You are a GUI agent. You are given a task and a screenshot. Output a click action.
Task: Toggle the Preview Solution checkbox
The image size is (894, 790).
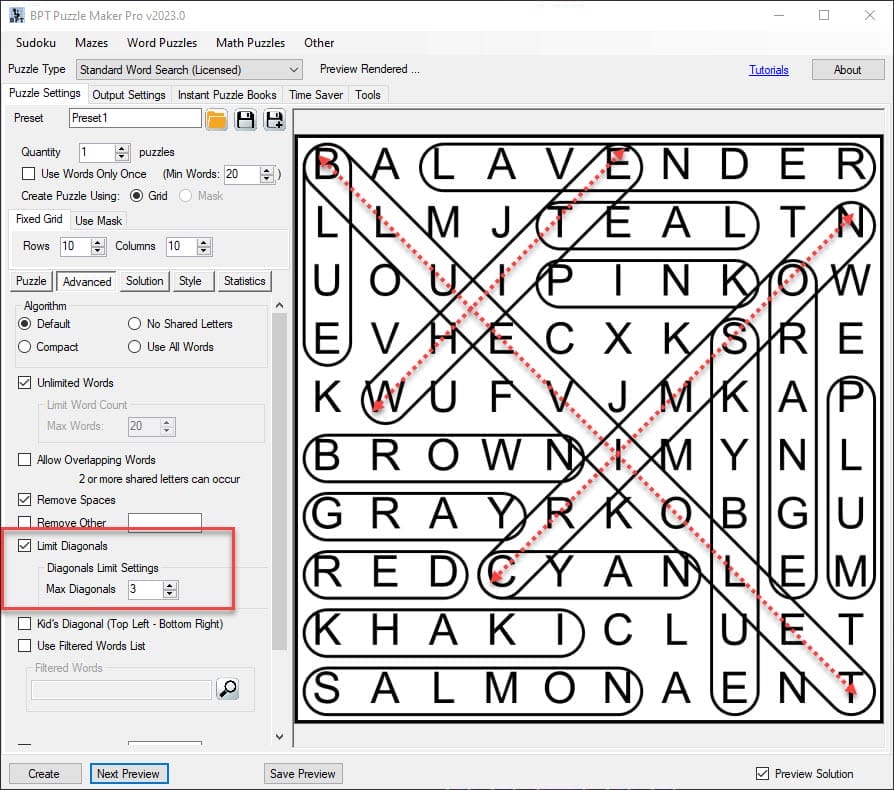coord(763,774)
